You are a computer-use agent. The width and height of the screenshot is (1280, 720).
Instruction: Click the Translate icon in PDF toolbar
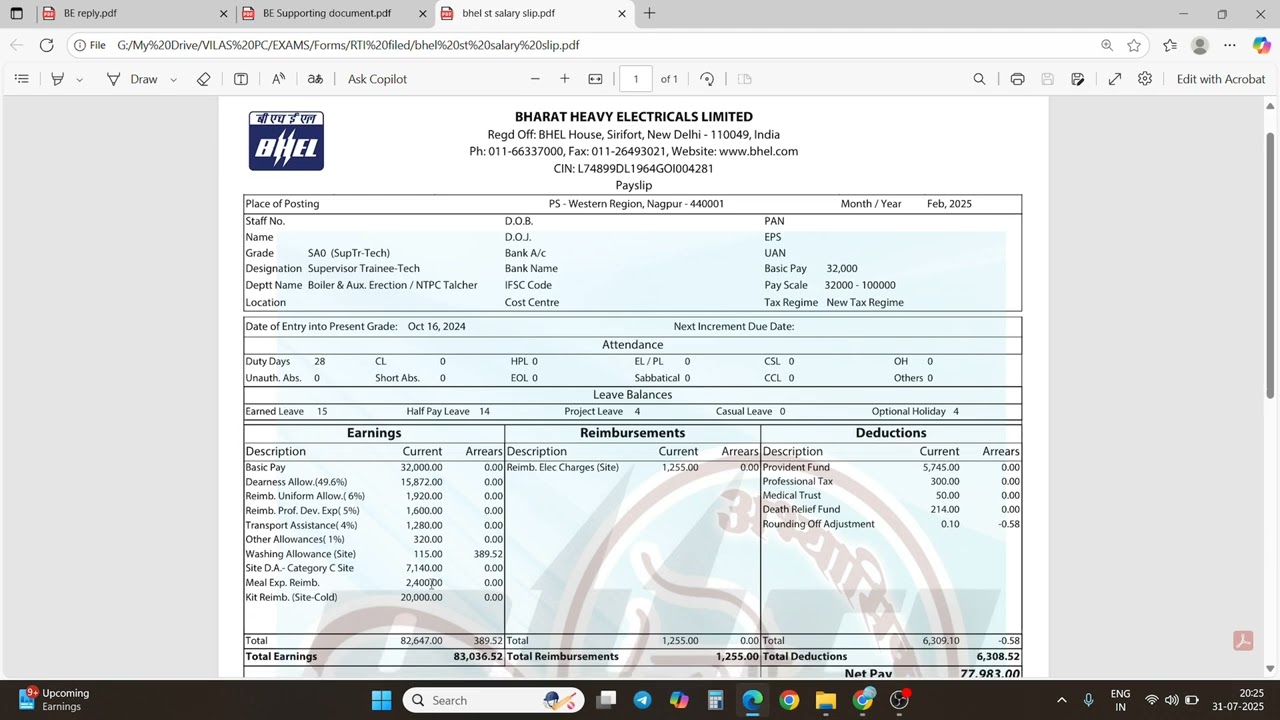pos(315,79)
